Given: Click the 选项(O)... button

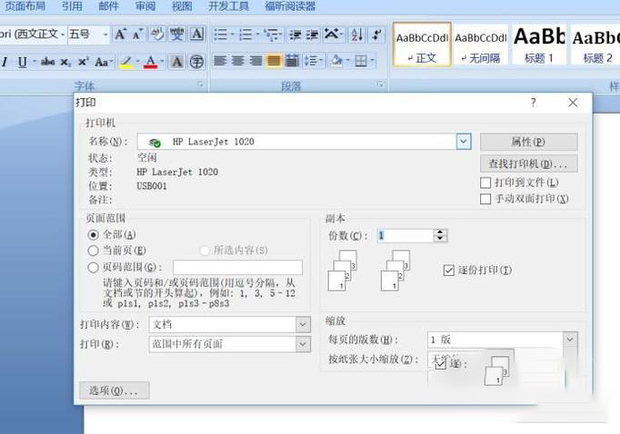Looking at the screenshot, I should (x=114, y=391).
